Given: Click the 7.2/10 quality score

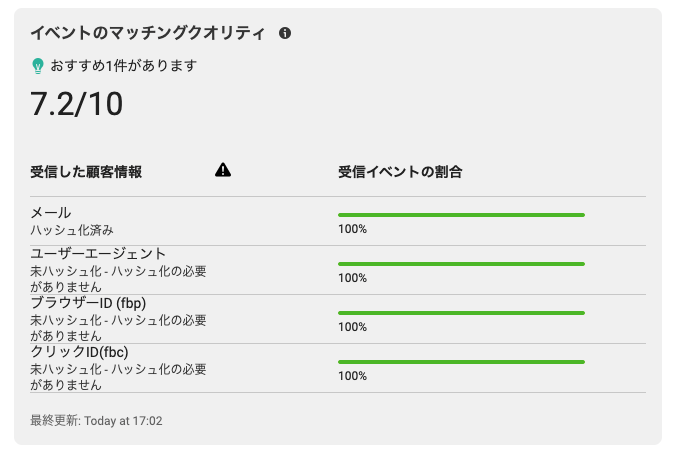Looking at the screenshot, I should 77,104.
